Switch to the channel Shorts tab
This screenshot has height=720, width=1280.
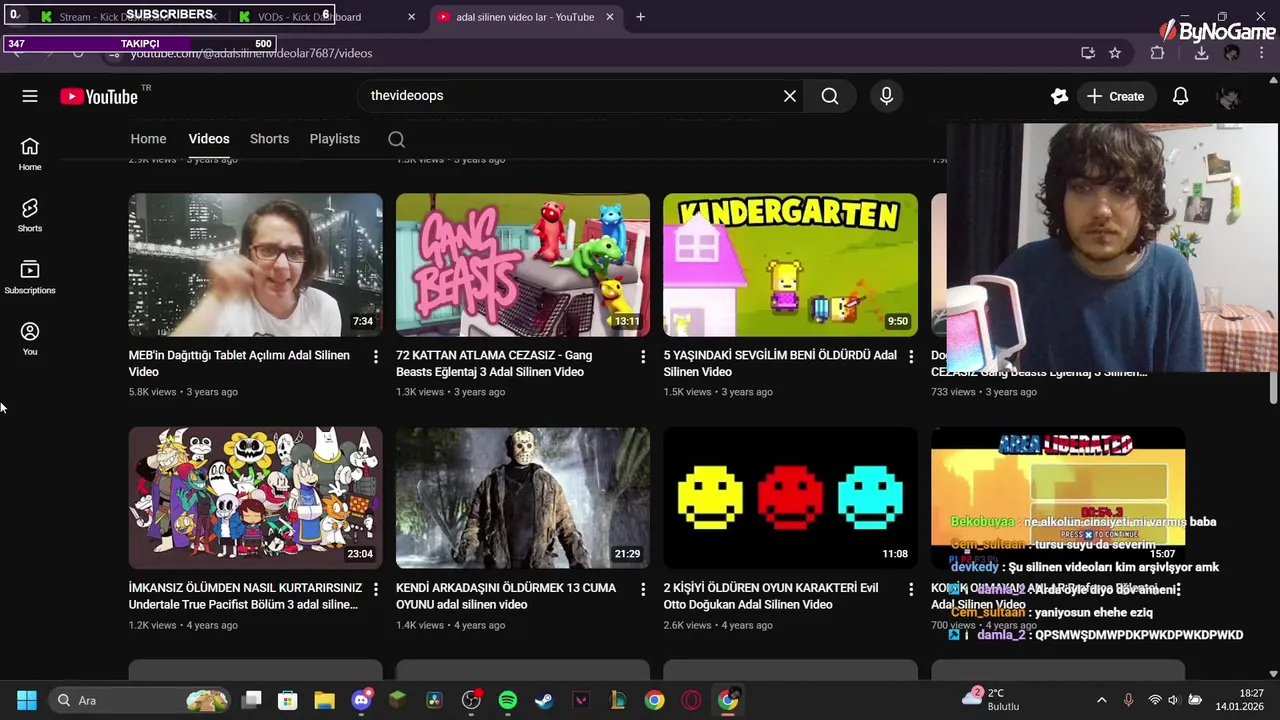point(269,139)
